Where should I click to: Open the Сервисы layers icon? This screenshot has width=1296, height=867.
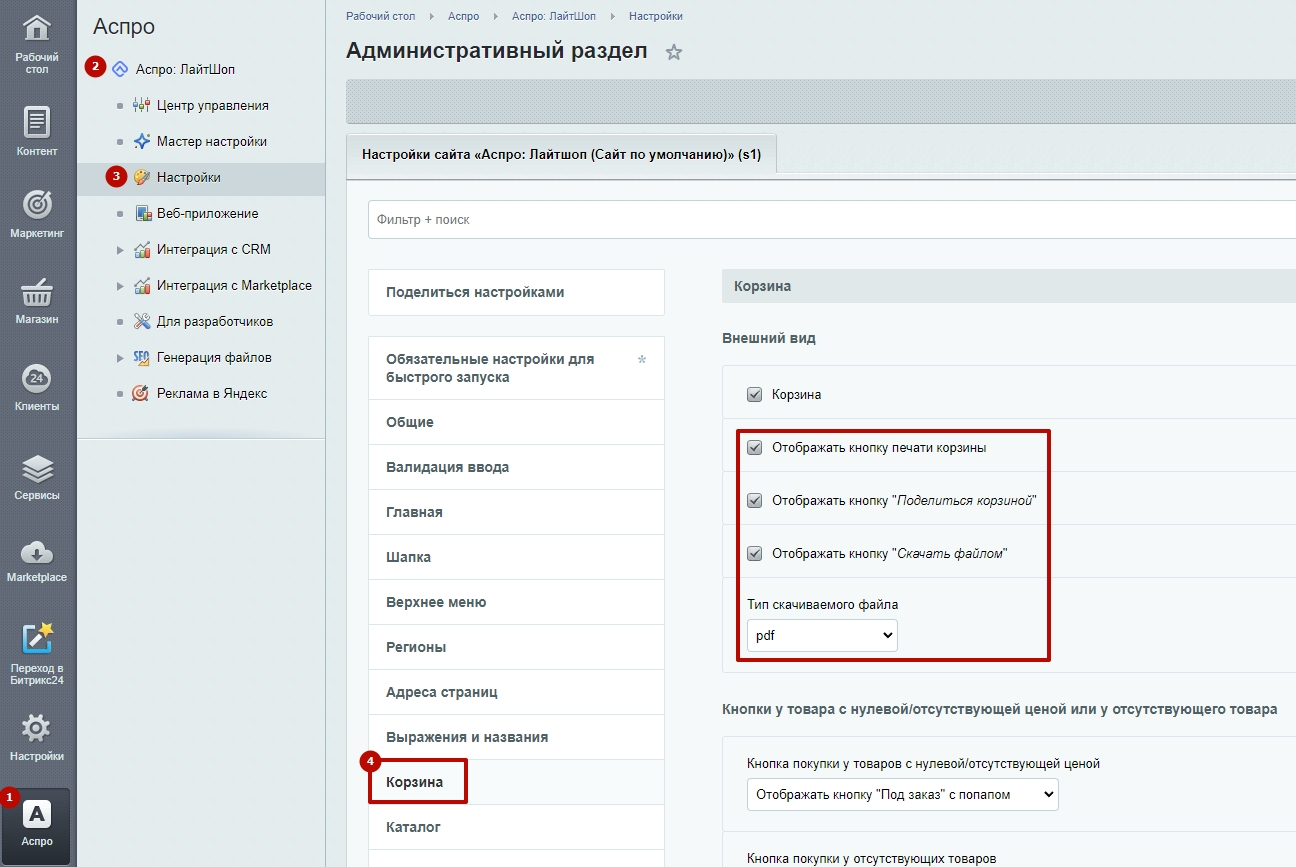click(x=37, y=467)
